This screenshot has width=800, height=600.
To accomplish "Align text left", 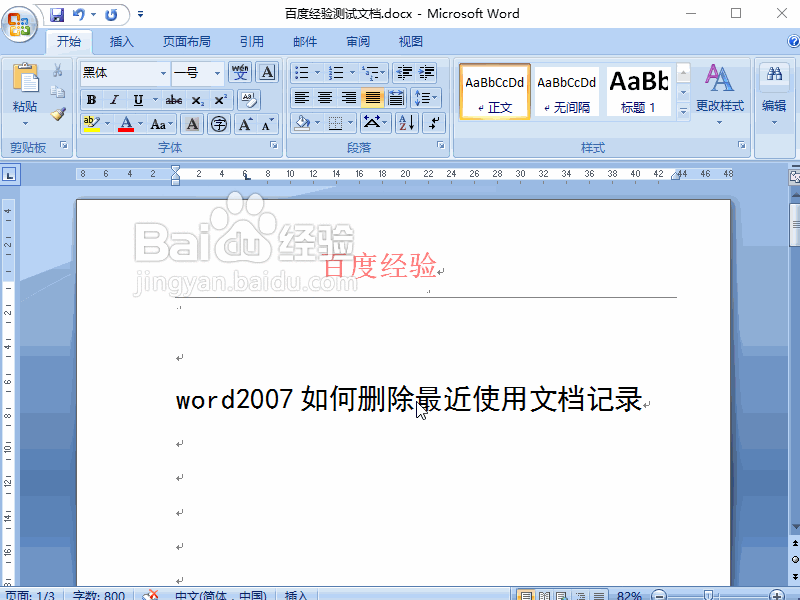I will tap(302, 97).
